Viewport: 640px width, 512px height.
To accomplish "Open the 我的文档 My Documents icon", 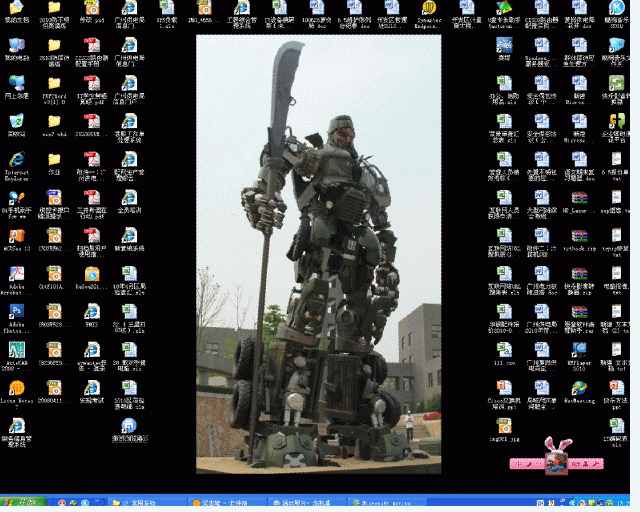I will pos(17,11).
